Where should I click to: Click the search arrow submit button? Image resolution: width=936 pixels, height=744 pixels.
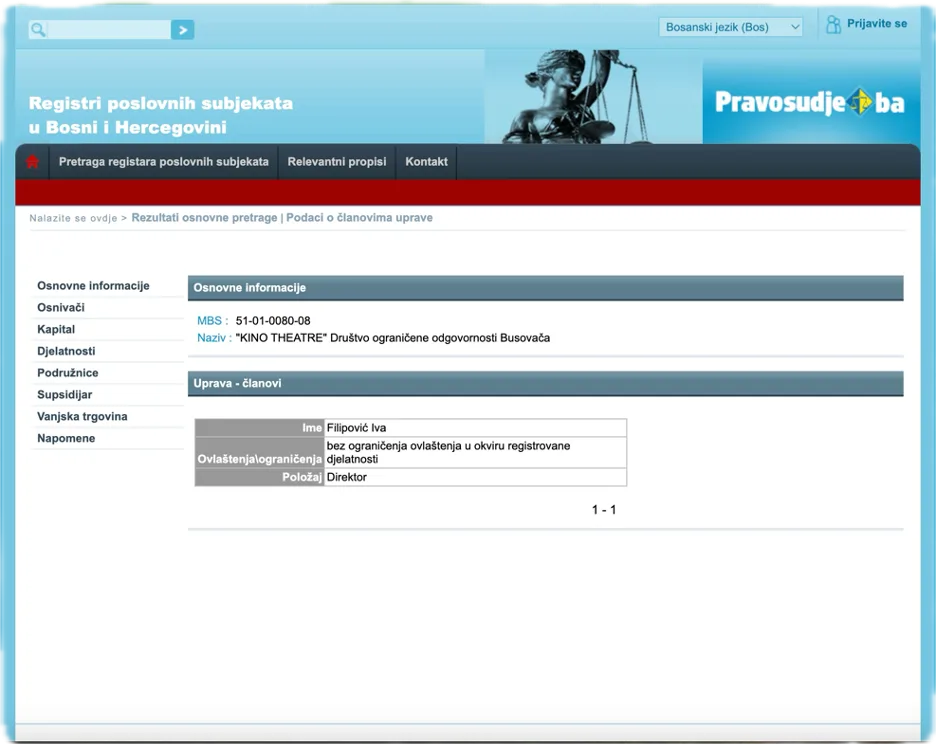tap(182, 30)
